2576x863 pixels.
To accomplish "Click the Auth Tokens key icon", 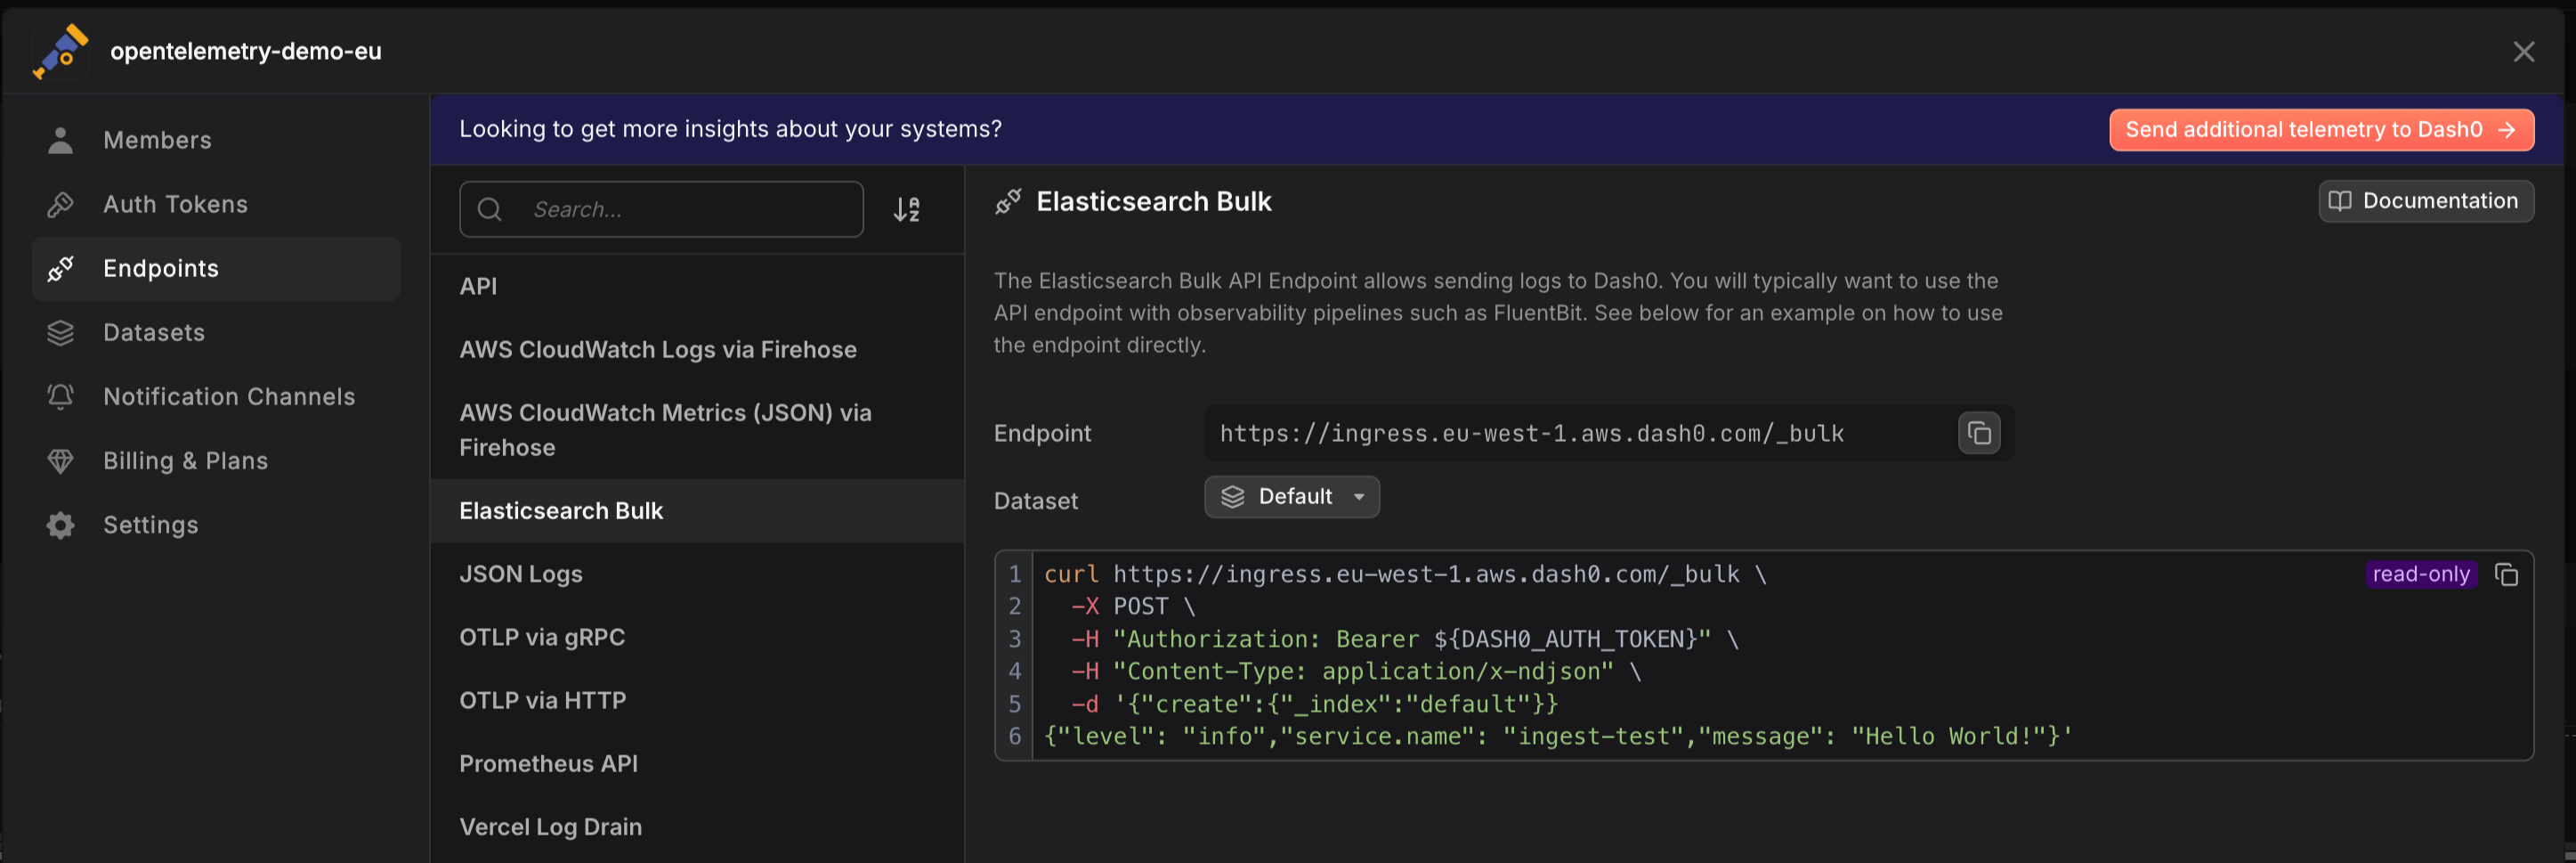I will [x=60, y=204].
